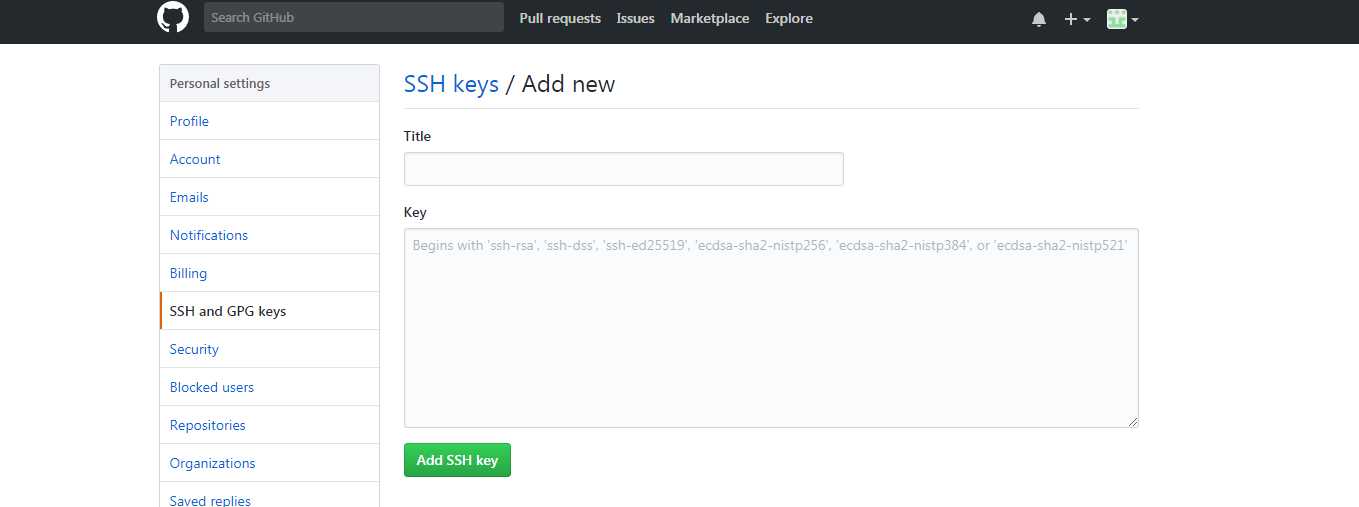This screenshot has width=1359, height=507.
Task: Click the Search GitHub field
Action: [x=354, y=17]
